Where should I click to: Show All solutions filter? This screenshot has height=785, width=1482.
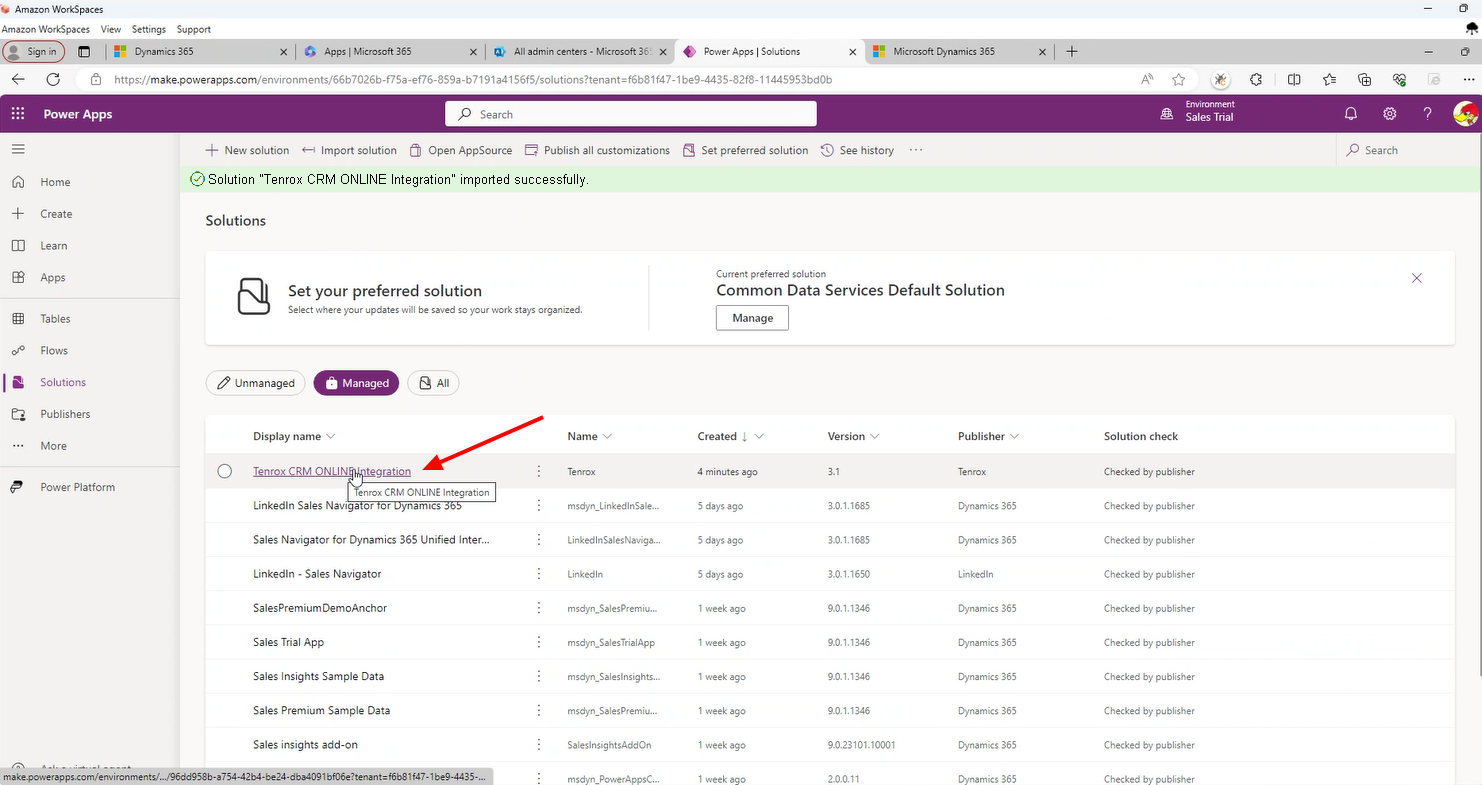[x=433, y=383]
